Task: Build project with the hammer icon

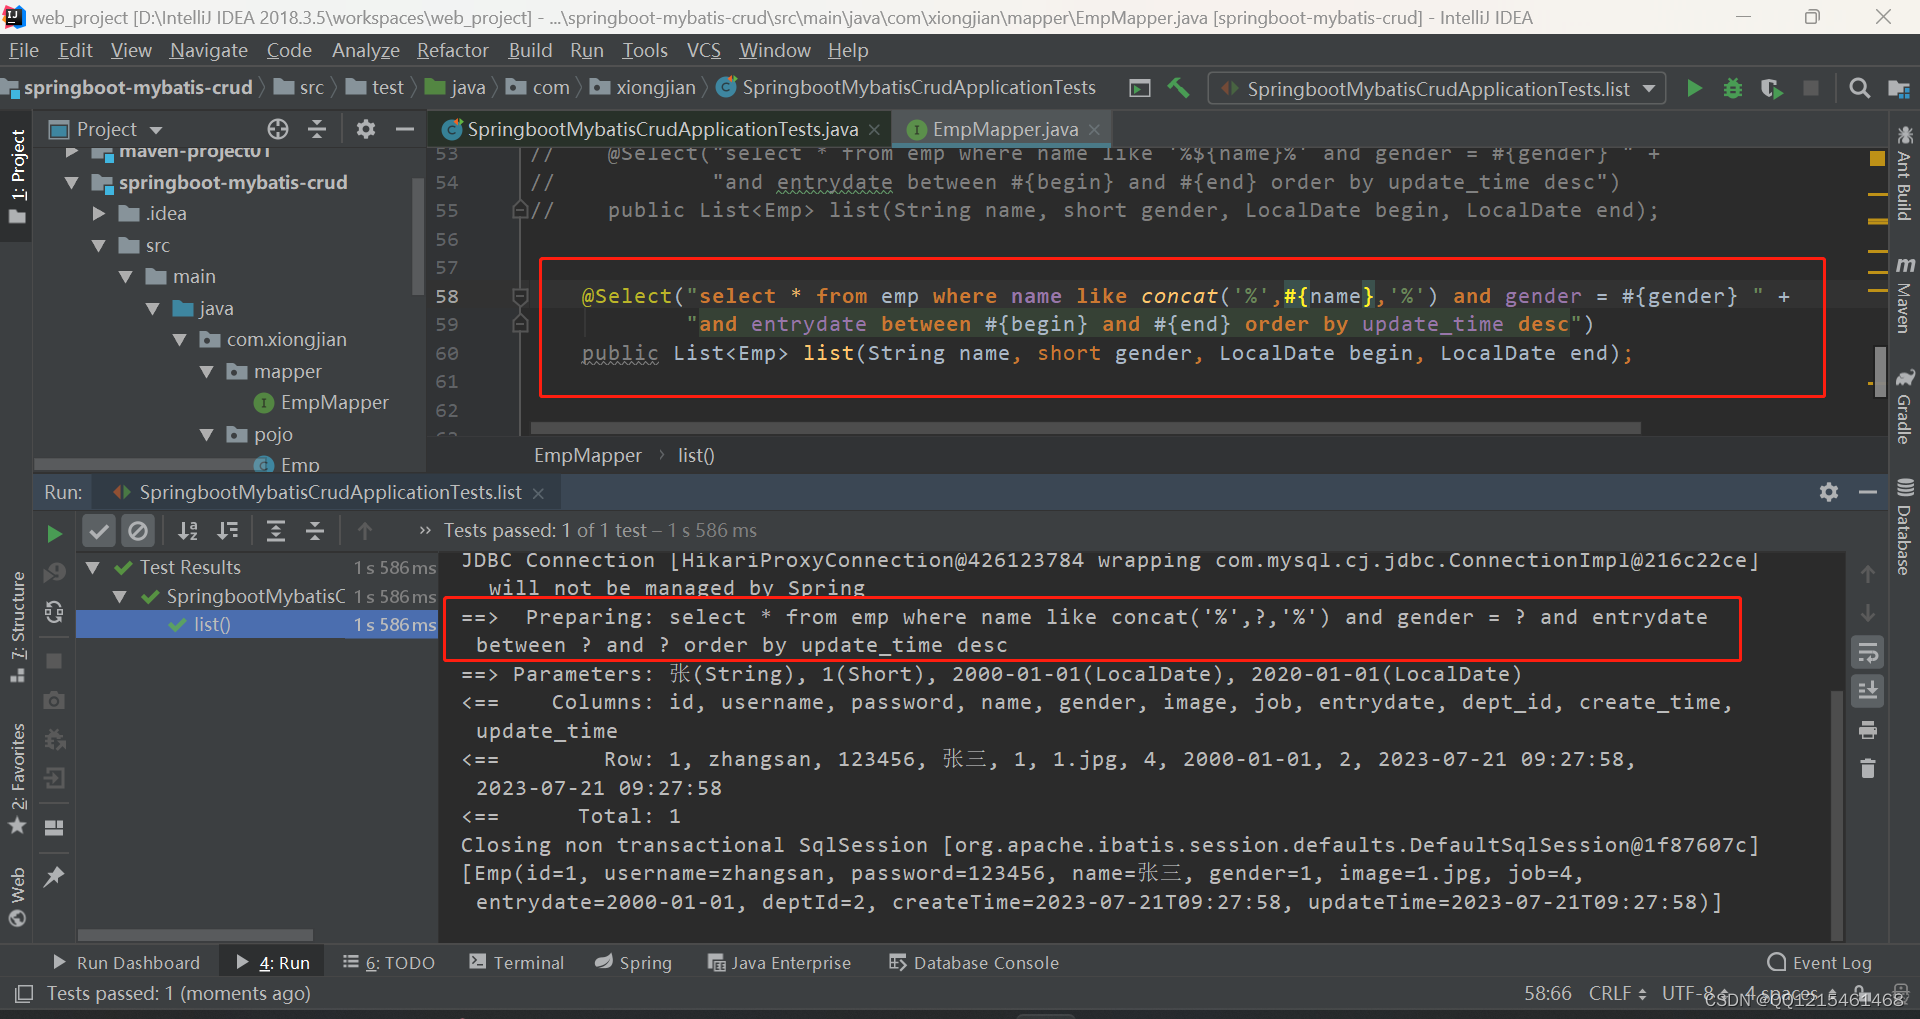Action: point(1179,88)
